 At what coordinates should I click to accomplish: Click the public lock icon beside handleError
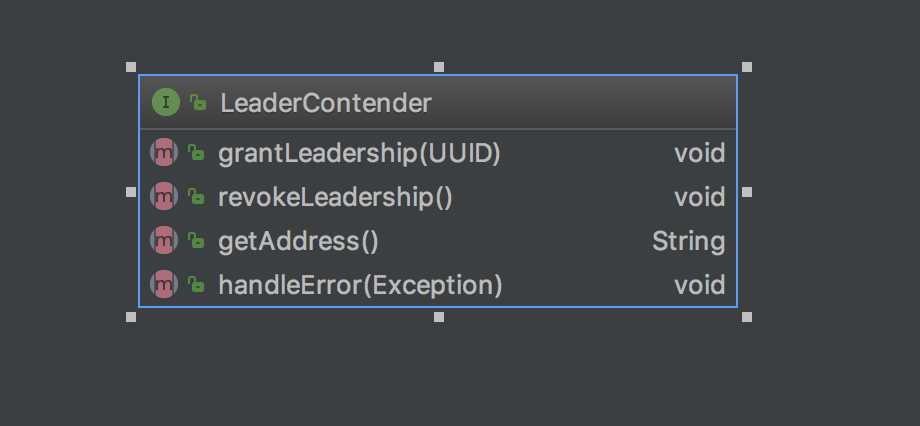[x=196, y=285]
